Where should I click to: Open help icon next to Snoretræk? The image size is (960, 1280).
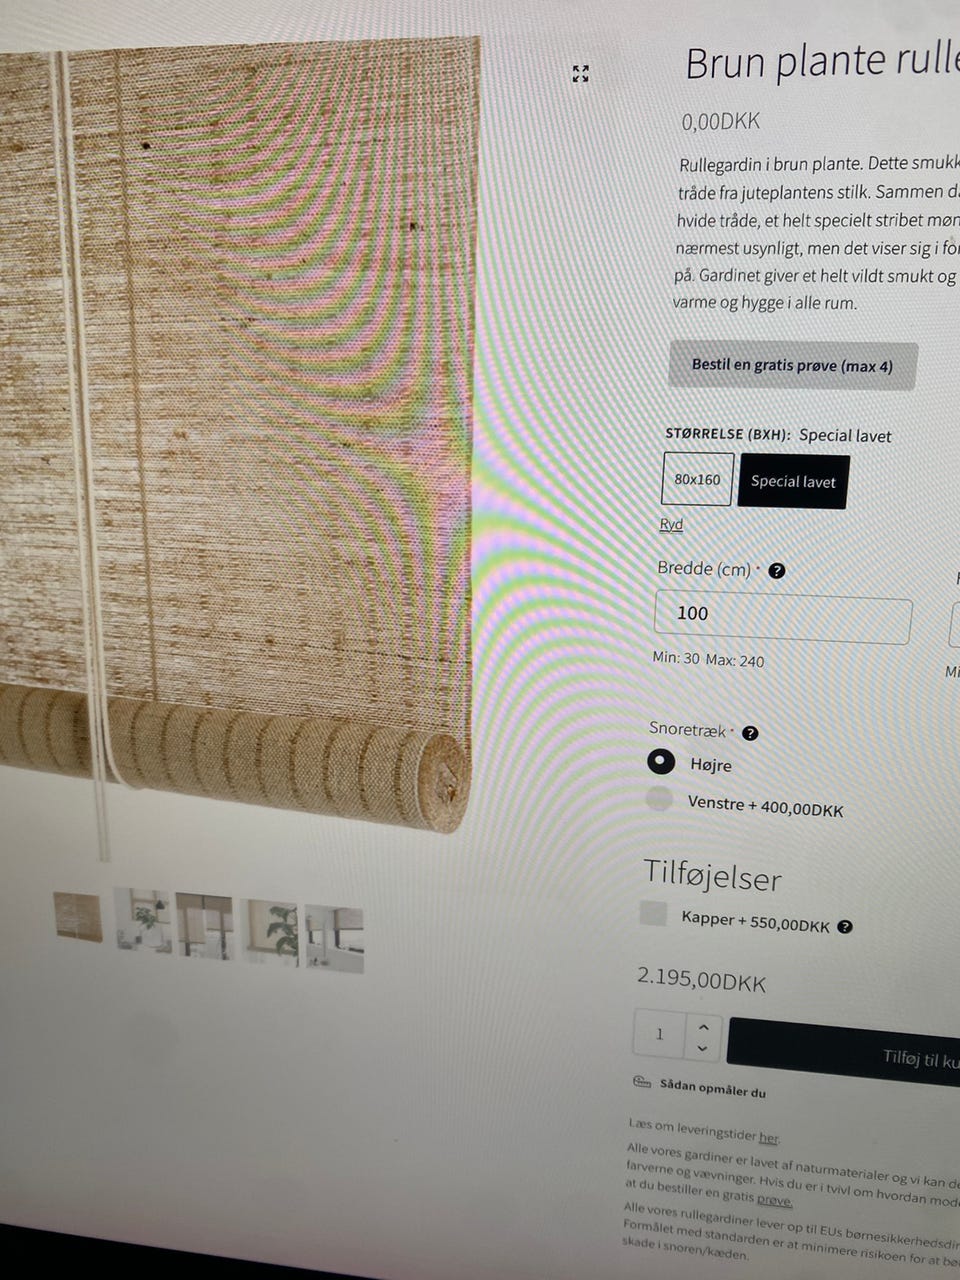coord(750,733)
